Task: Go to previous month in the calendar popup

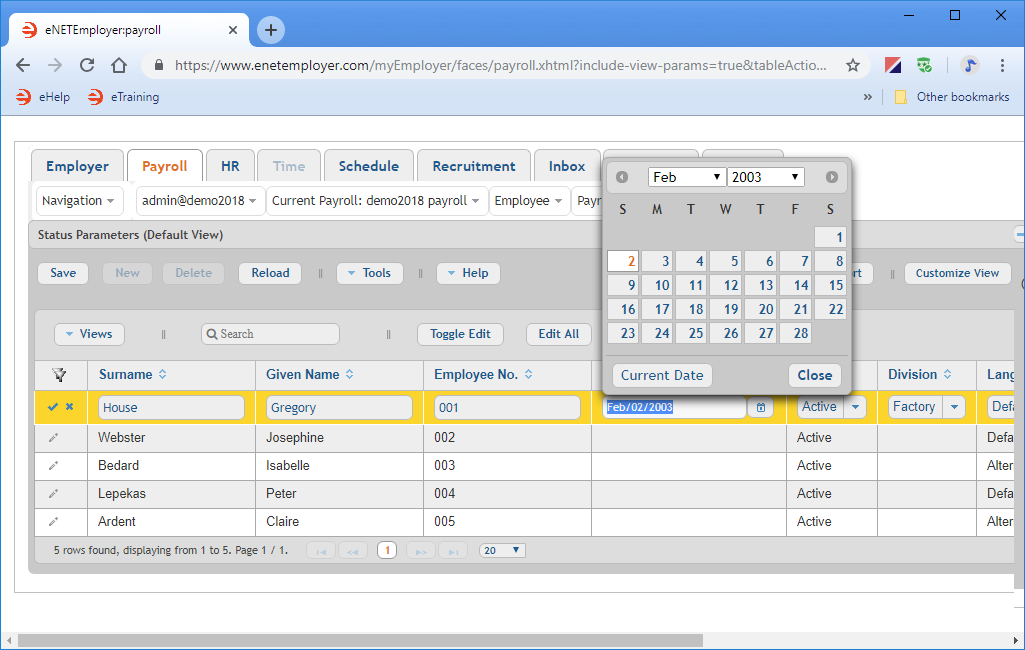Action: point(621,177)
